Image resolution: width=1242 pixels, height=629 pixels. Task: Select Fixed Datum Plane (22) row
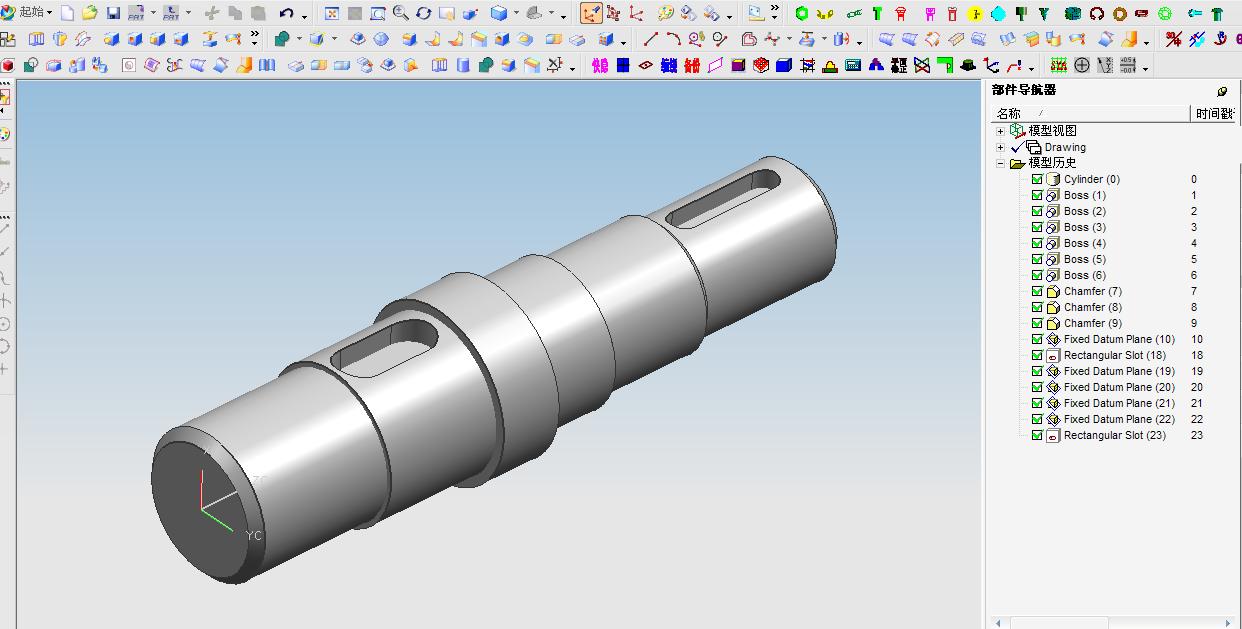click(x=1119, y=419)
